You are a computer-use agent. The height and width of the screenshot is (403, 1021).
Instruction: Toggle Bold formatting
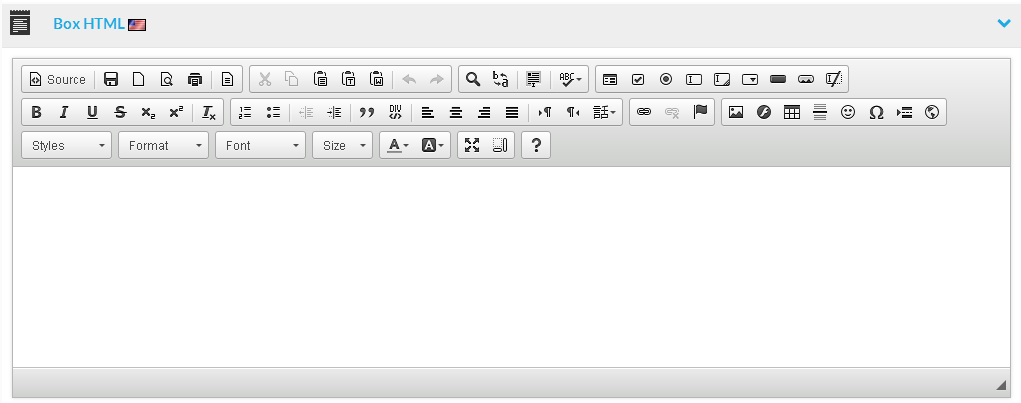click(36, 112)
